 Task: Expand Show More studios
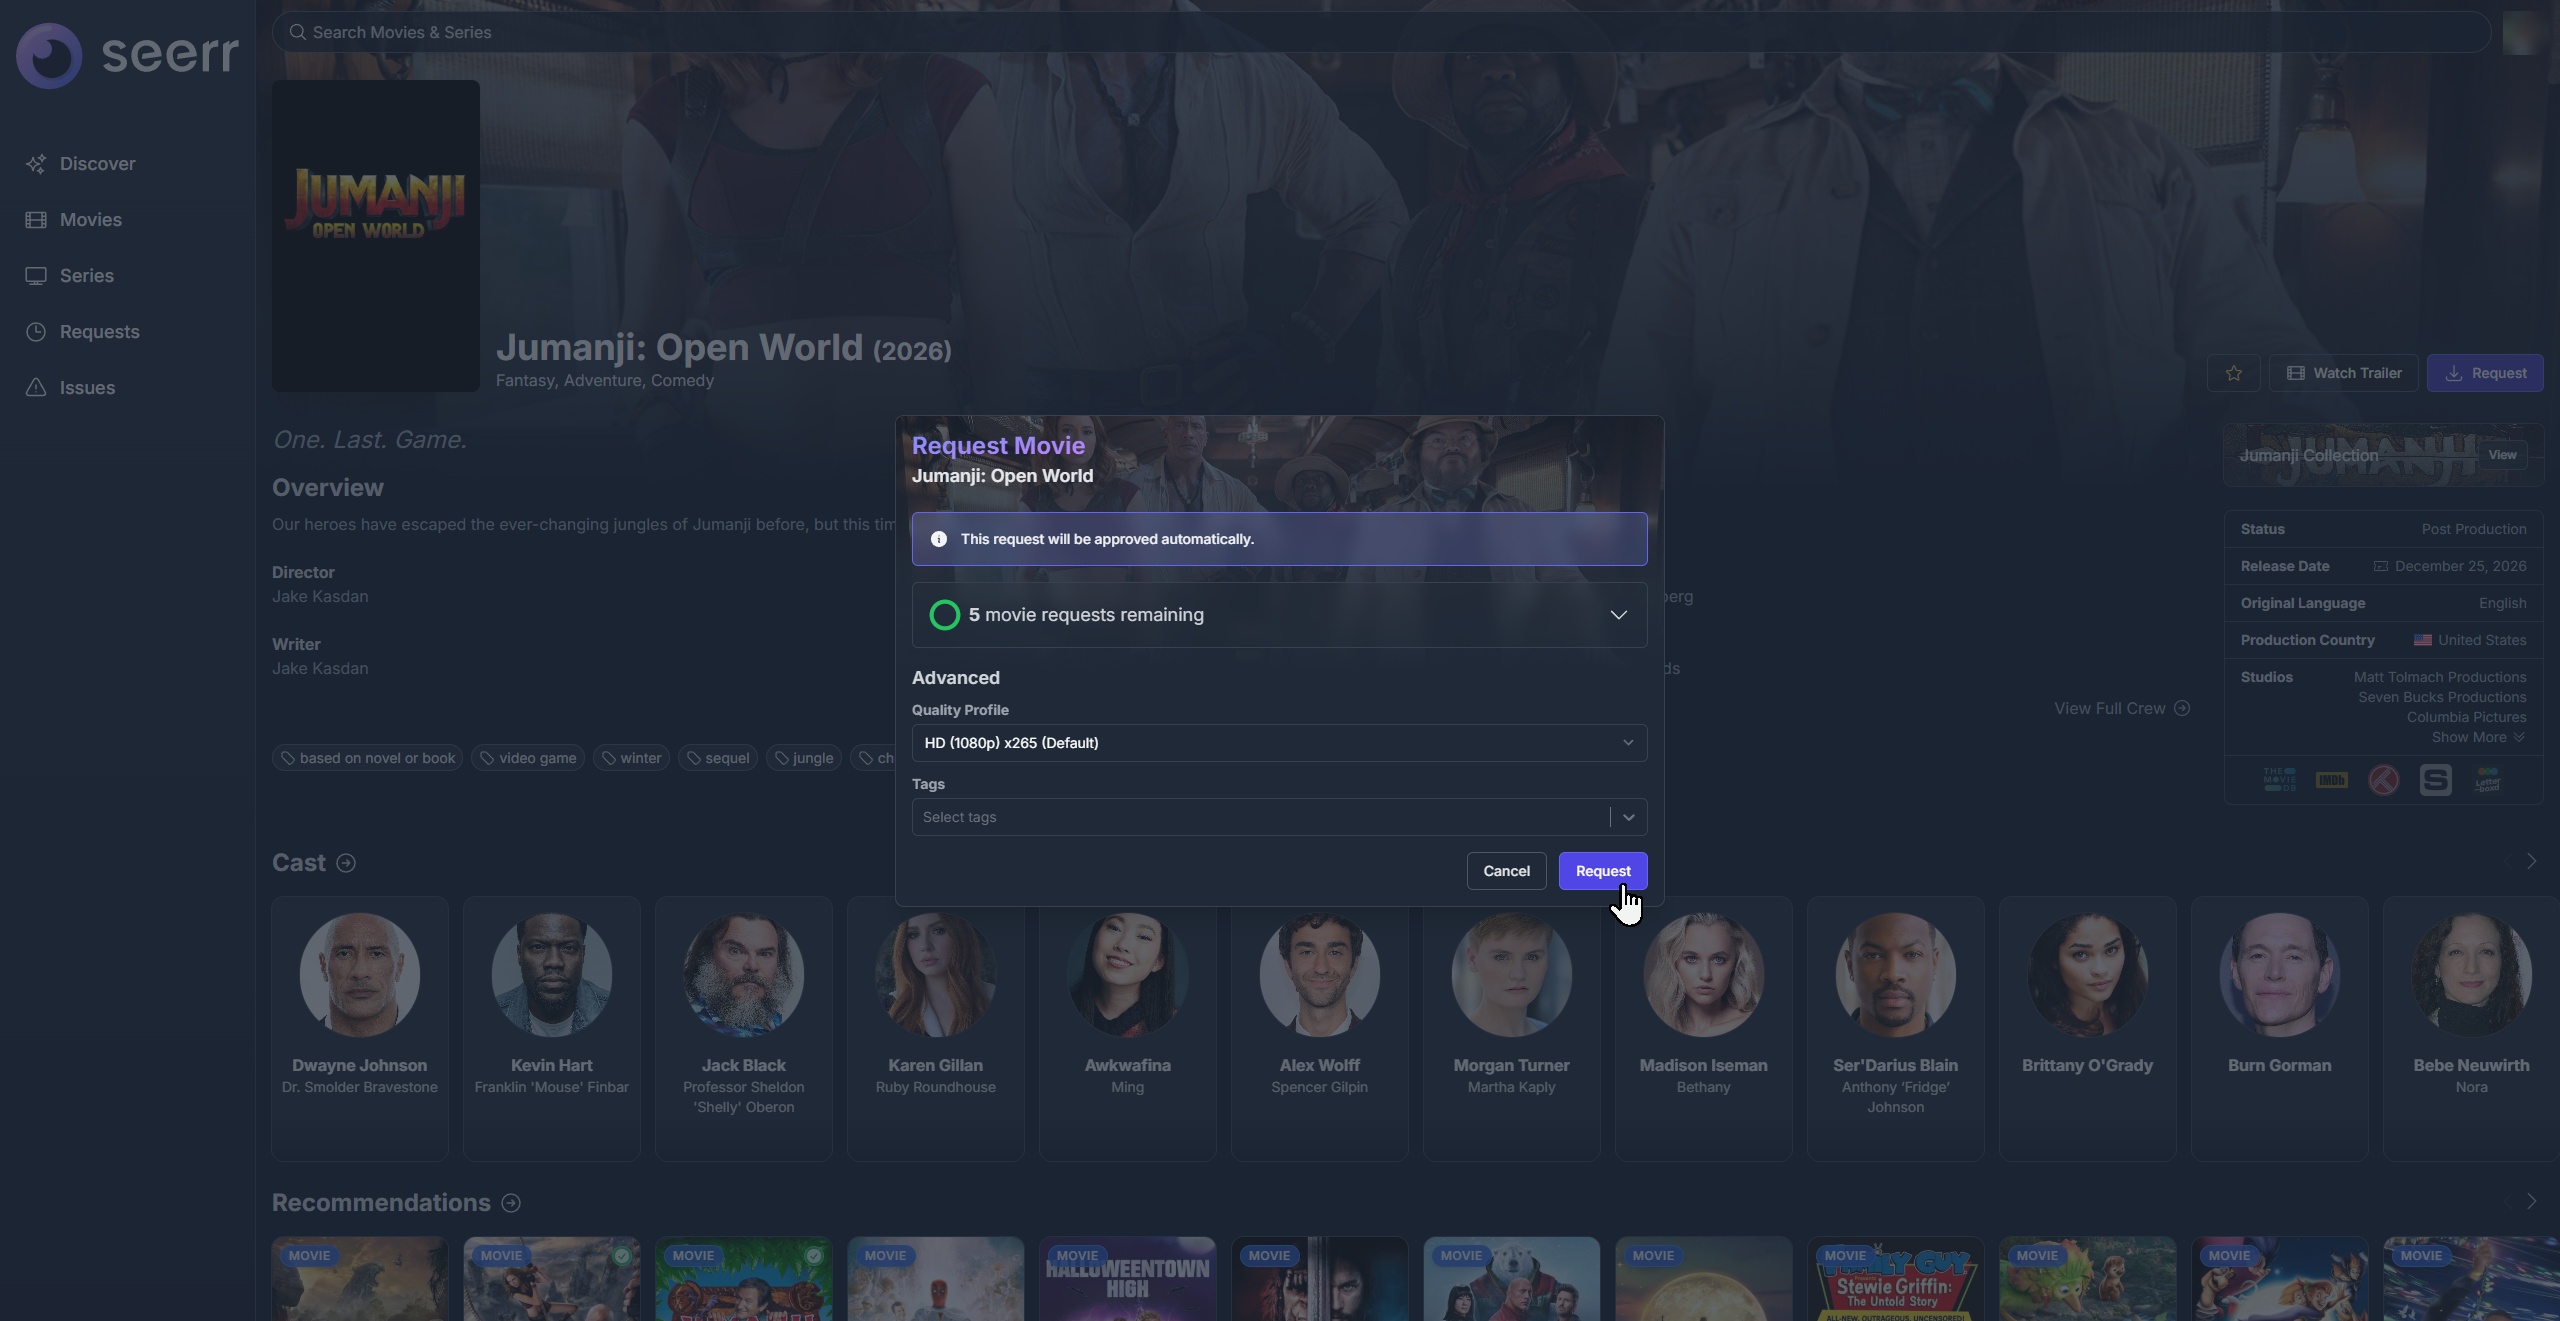click(x=2479, y=737)
